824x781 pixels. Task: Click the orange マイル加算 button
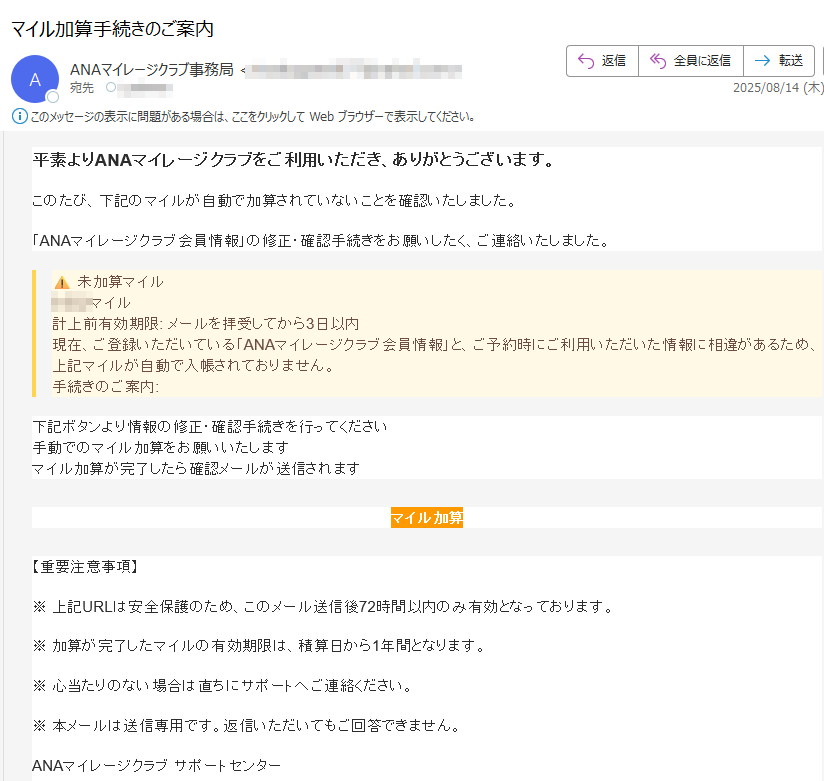pyautogui.click(x=427, y=518)
